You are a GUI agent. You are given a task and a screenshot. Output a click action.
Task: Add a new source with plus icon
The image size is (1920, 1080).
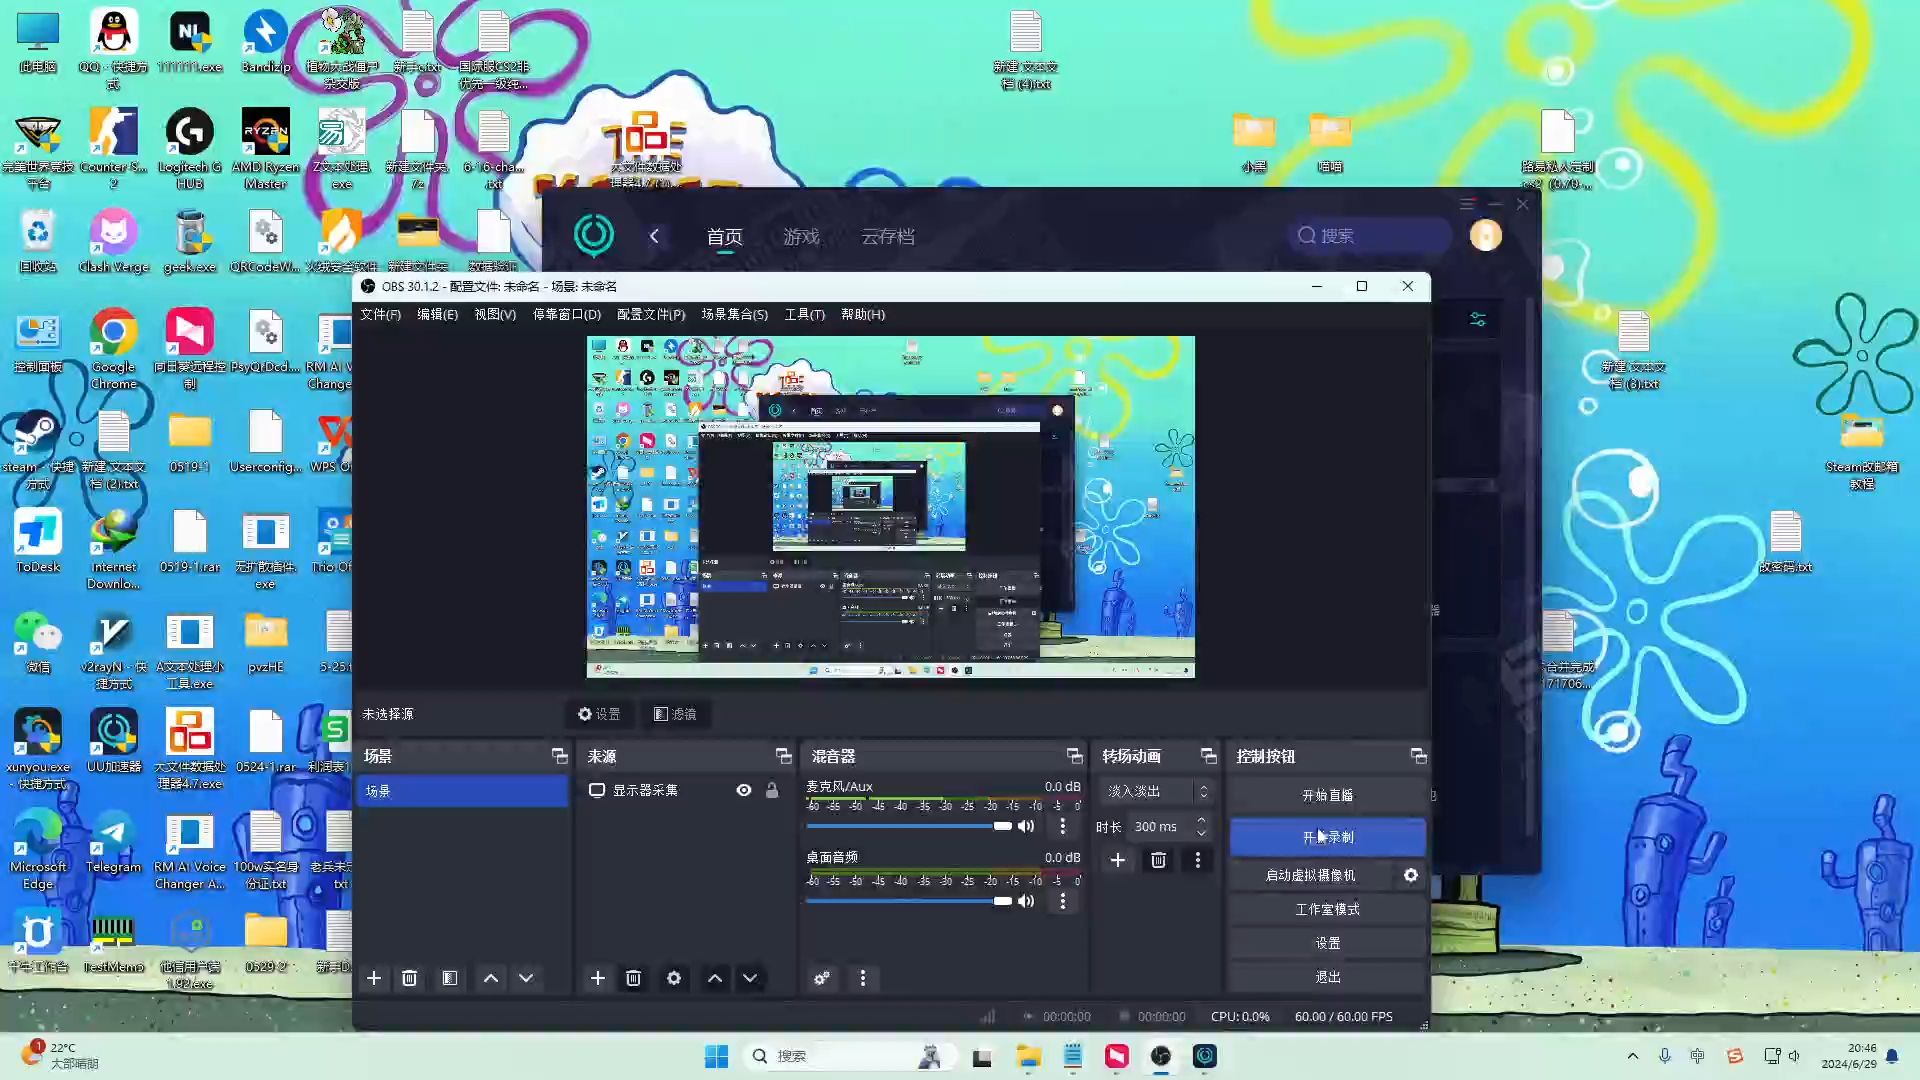598,978
